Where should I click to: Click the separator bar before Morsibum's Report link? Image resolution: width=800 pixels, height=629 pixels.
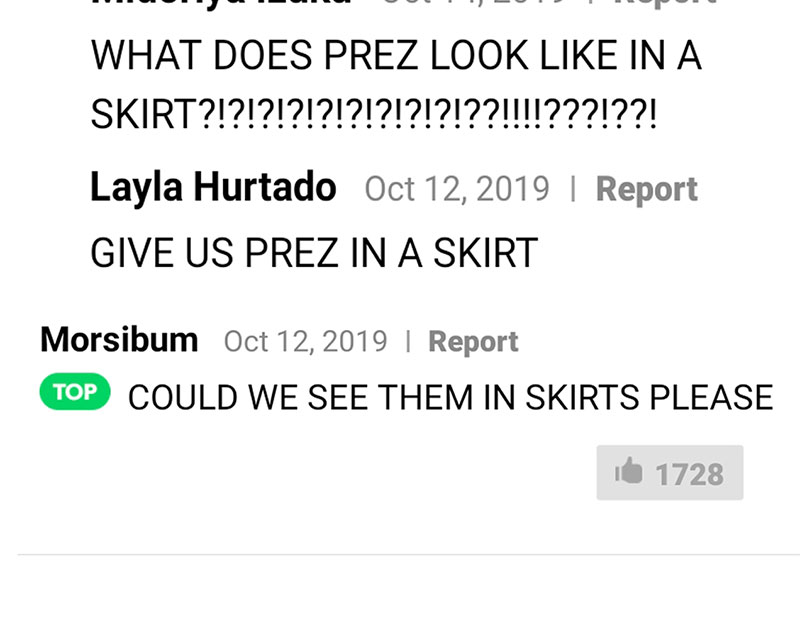pyautogui.click(x=408, y=341)
